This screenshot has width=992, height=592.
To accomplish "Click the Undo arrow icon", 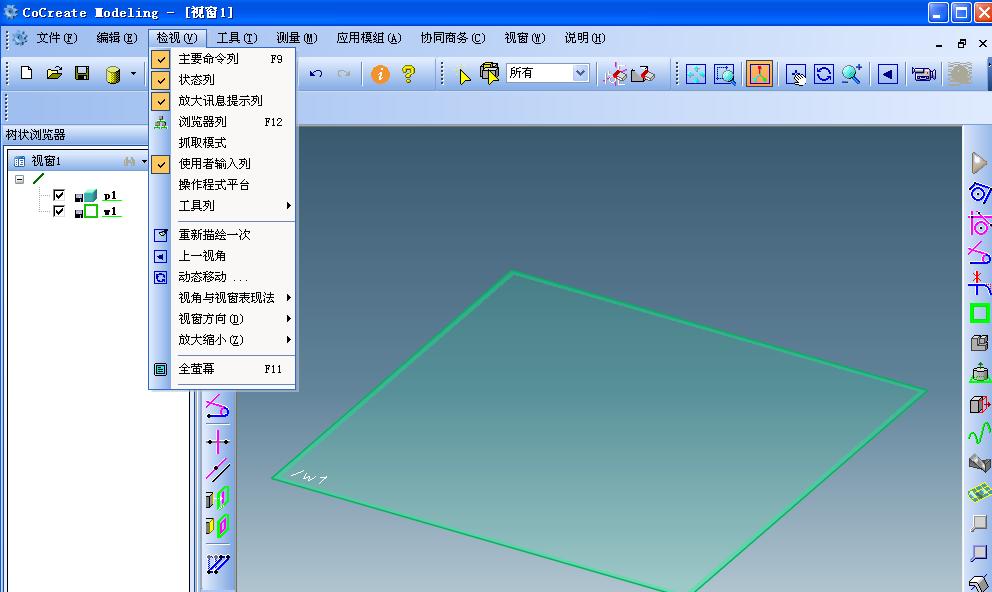I will 316,74.
